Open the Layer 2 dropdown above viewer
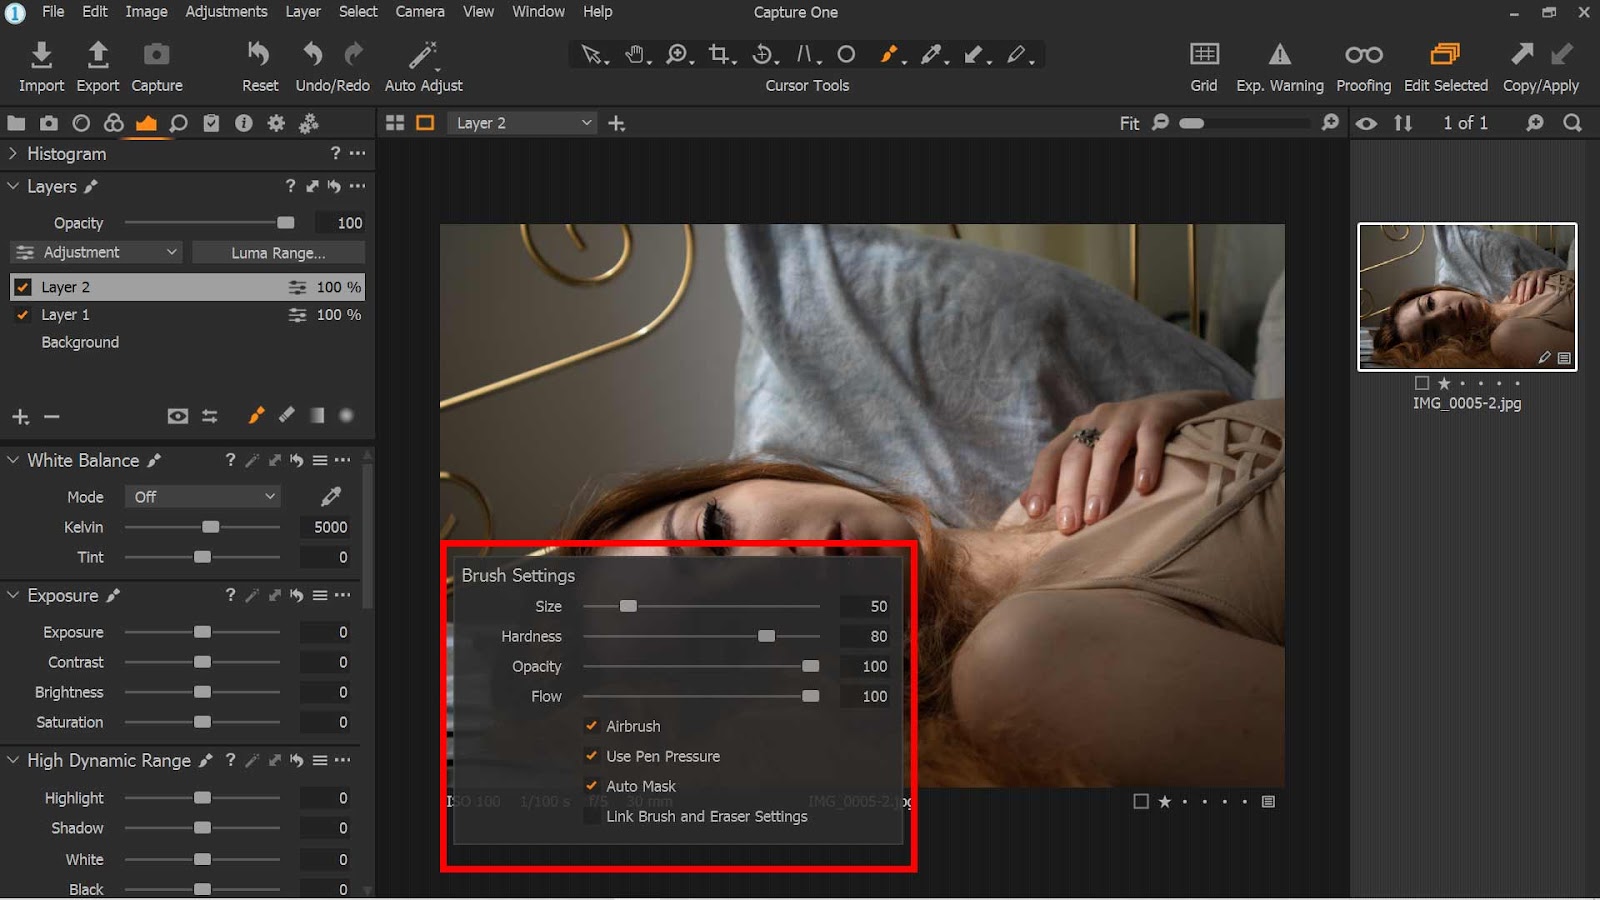The image size is (1600, 900). point(523,123)
